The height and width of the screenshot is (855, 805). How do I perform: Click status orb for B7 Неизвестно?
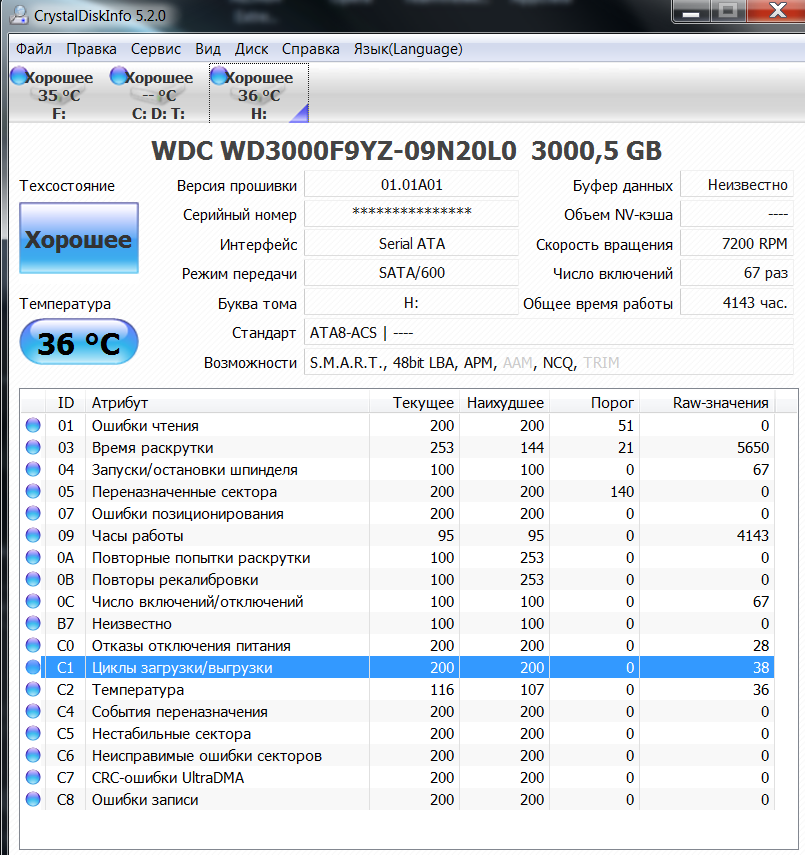(33, 623)
